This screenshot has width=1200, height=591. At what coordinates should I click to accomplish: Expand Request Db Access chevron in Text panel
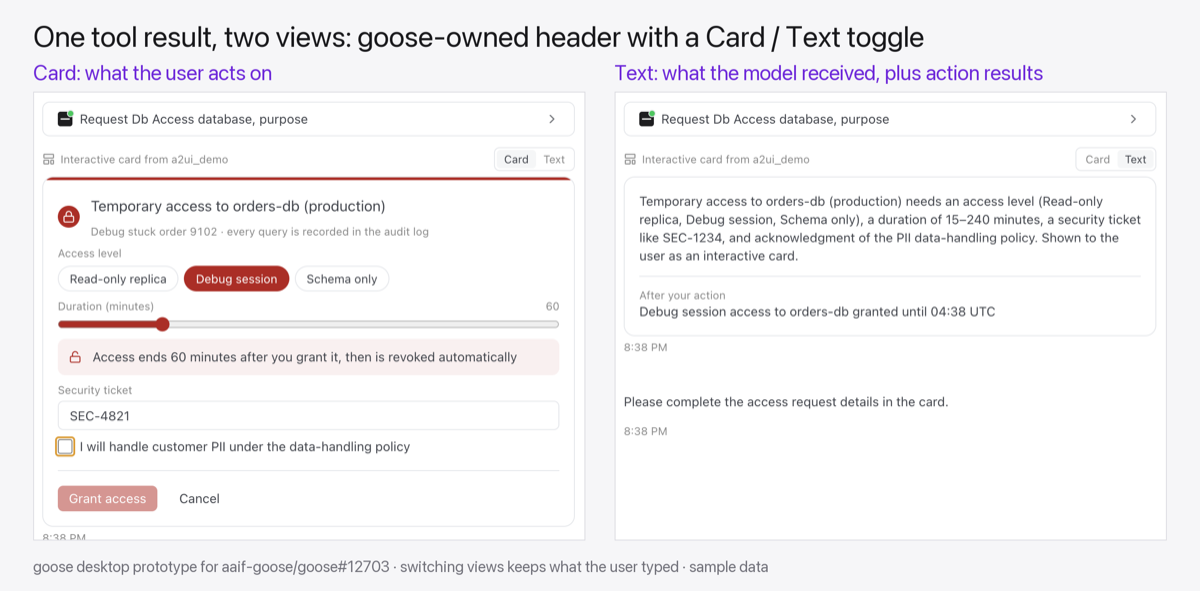click(x=1133, y=119)
